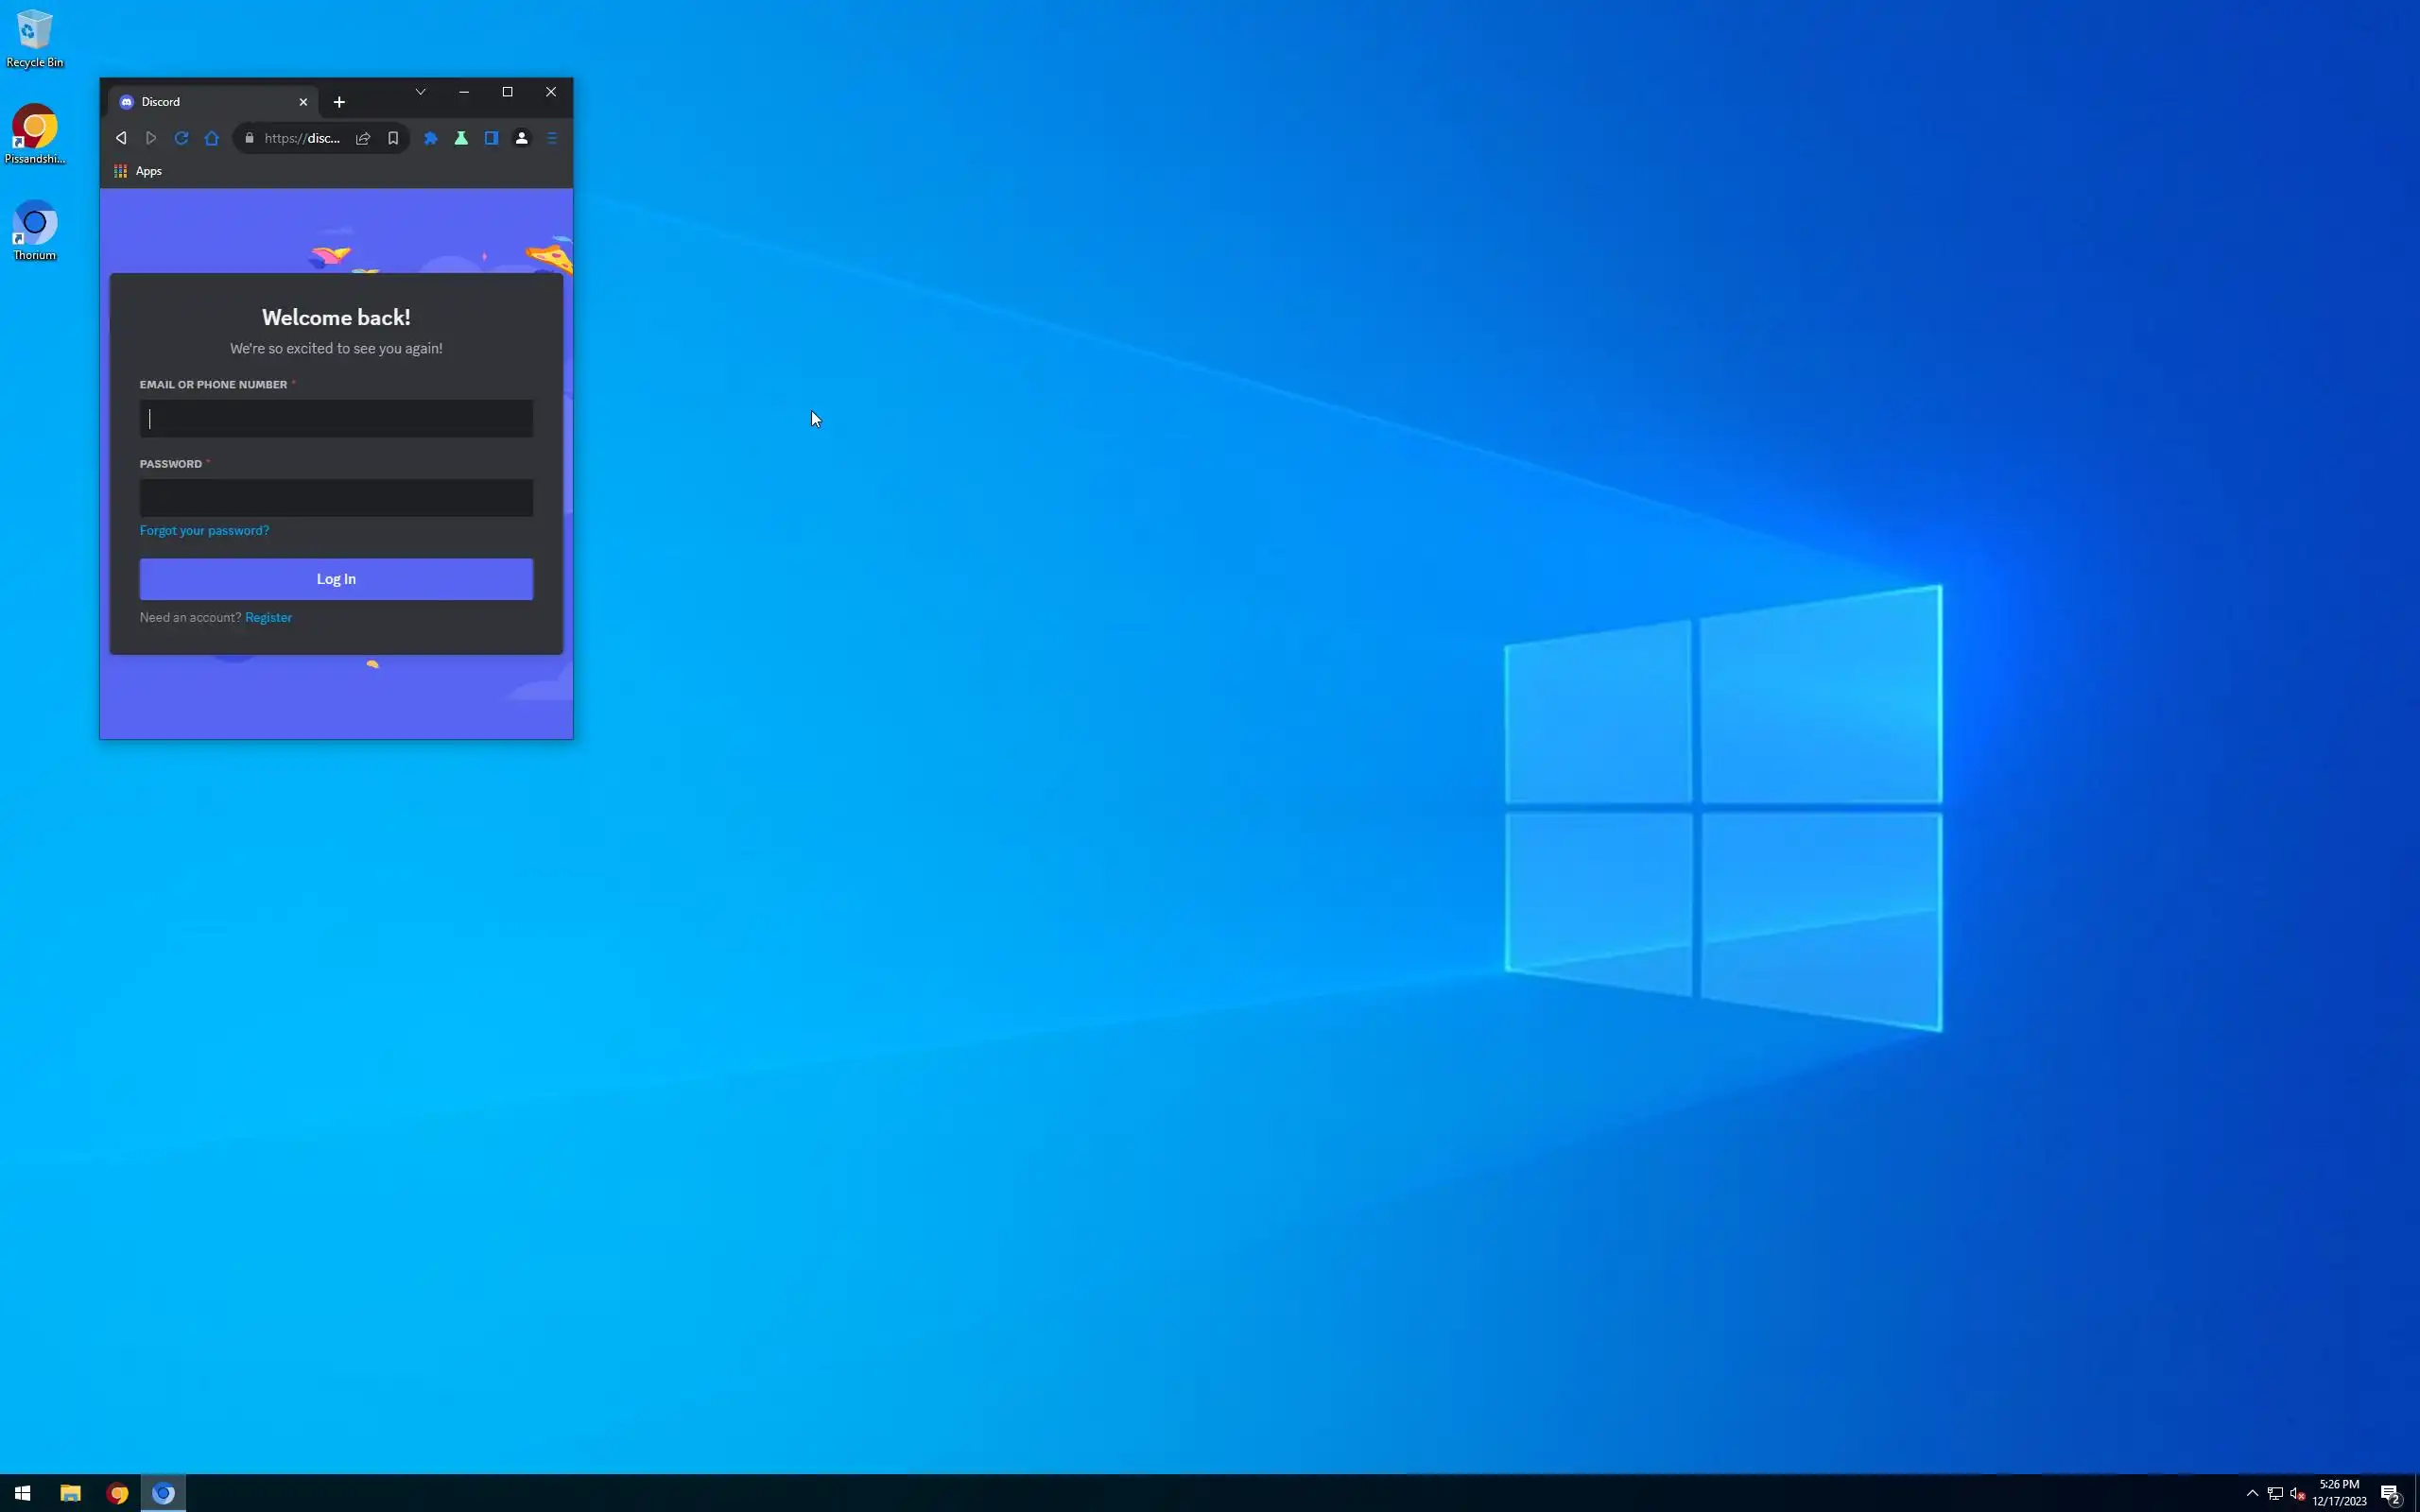Reload the Discord page
The width and height of the screenshot is (2420, 1512).
pyautogui.click(x=181, y=138)
